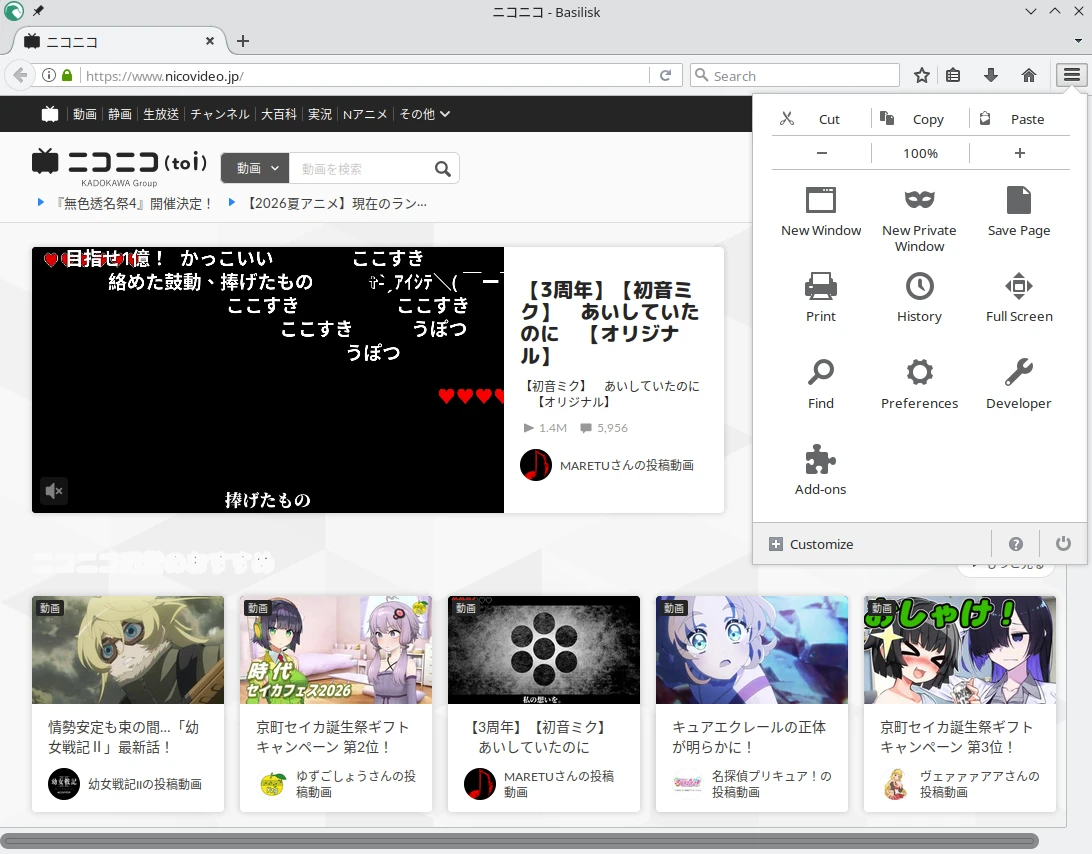Click Customize at menu bottom
Image resolution: width=1092 pixels, height=854 pixels.
tap(811, 544)
